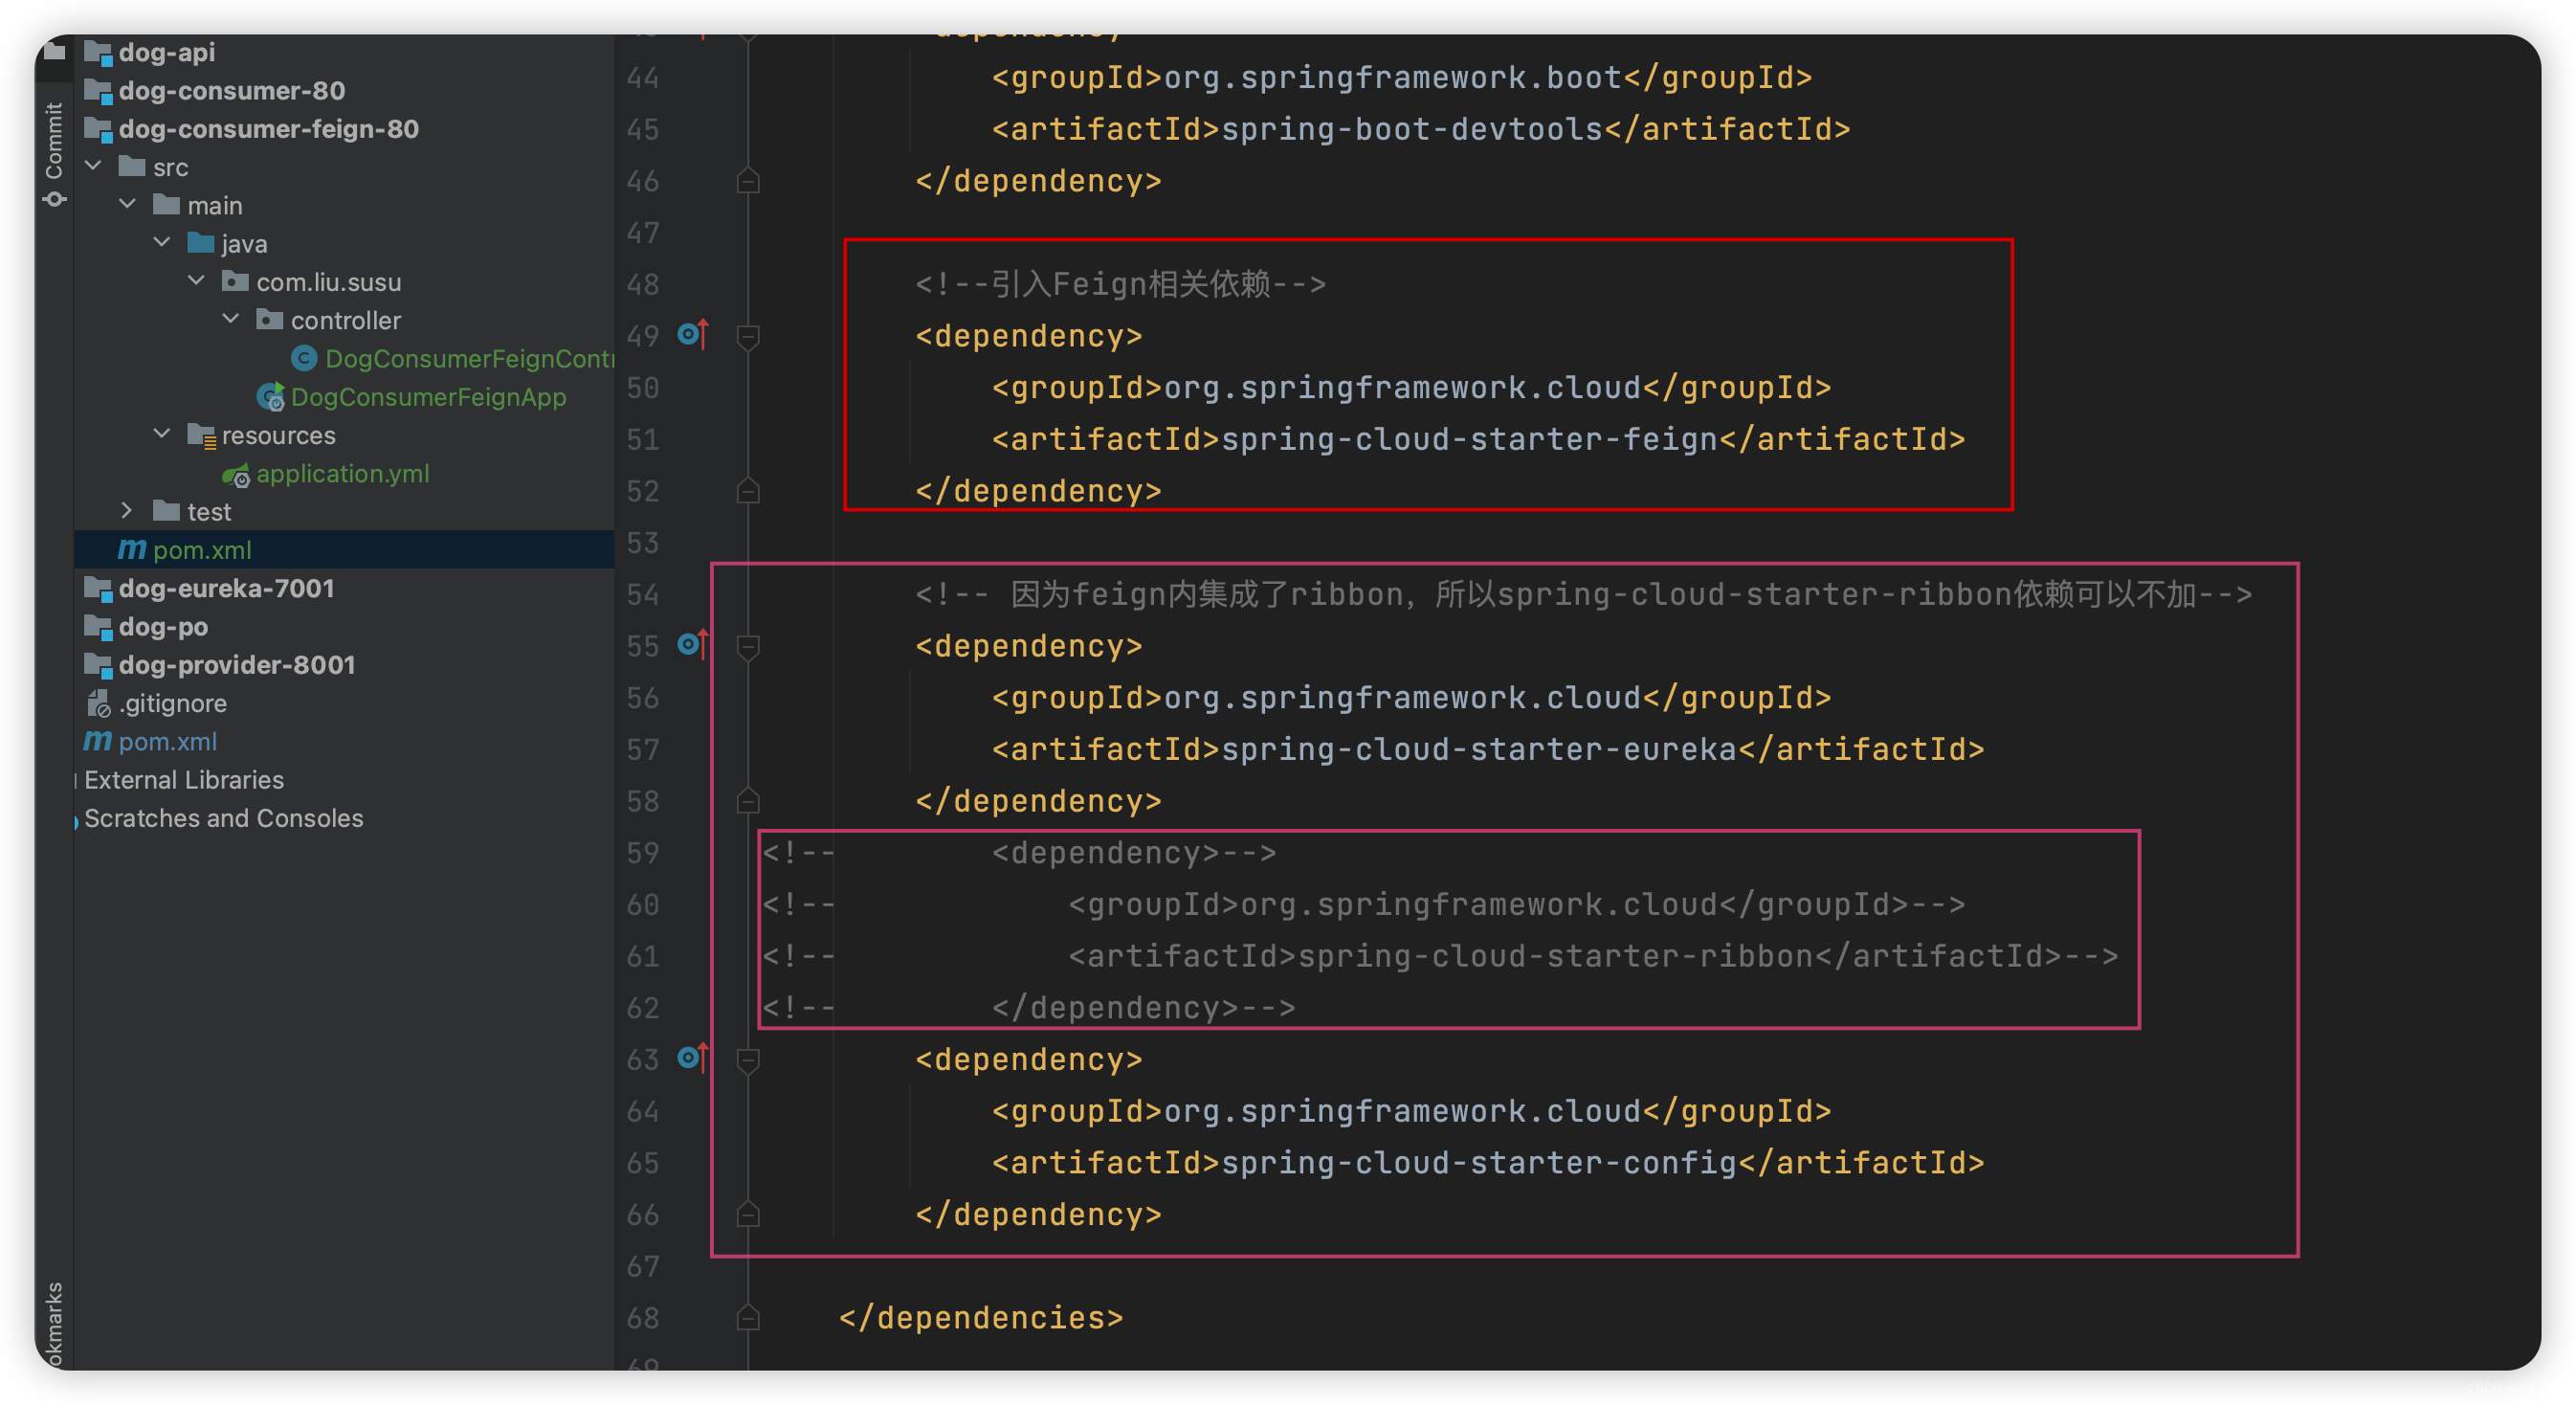
Task: Collapse the src folder chevron
Action: coord(94,166)
